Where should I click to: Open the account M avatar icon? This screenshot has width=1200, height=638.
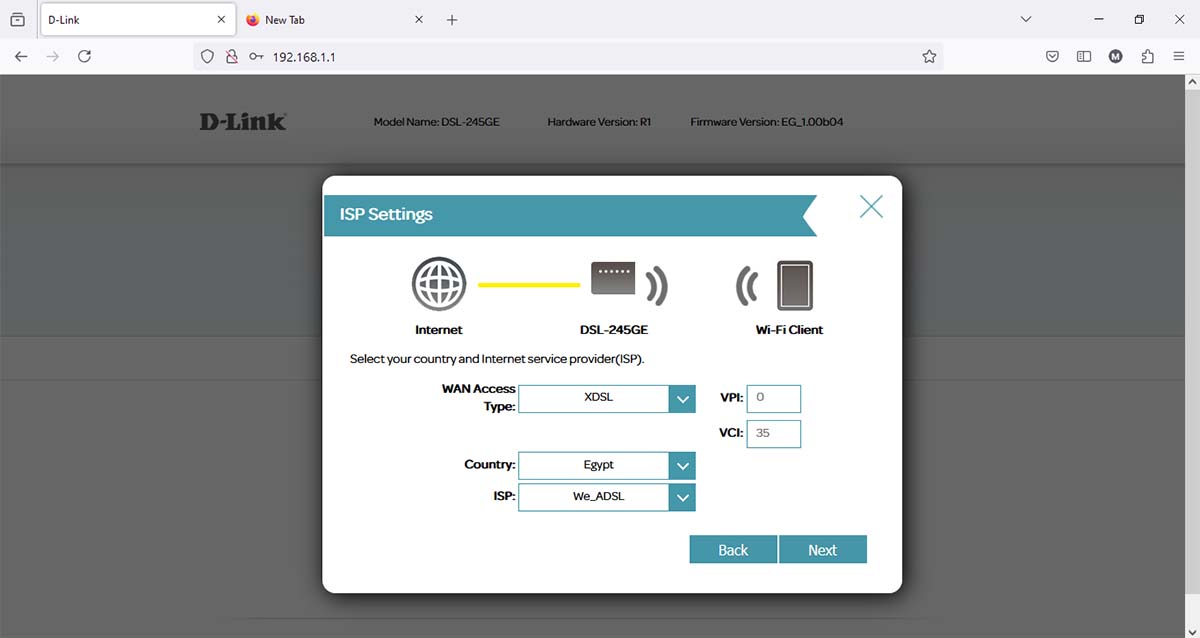(x=1116, y=57)
